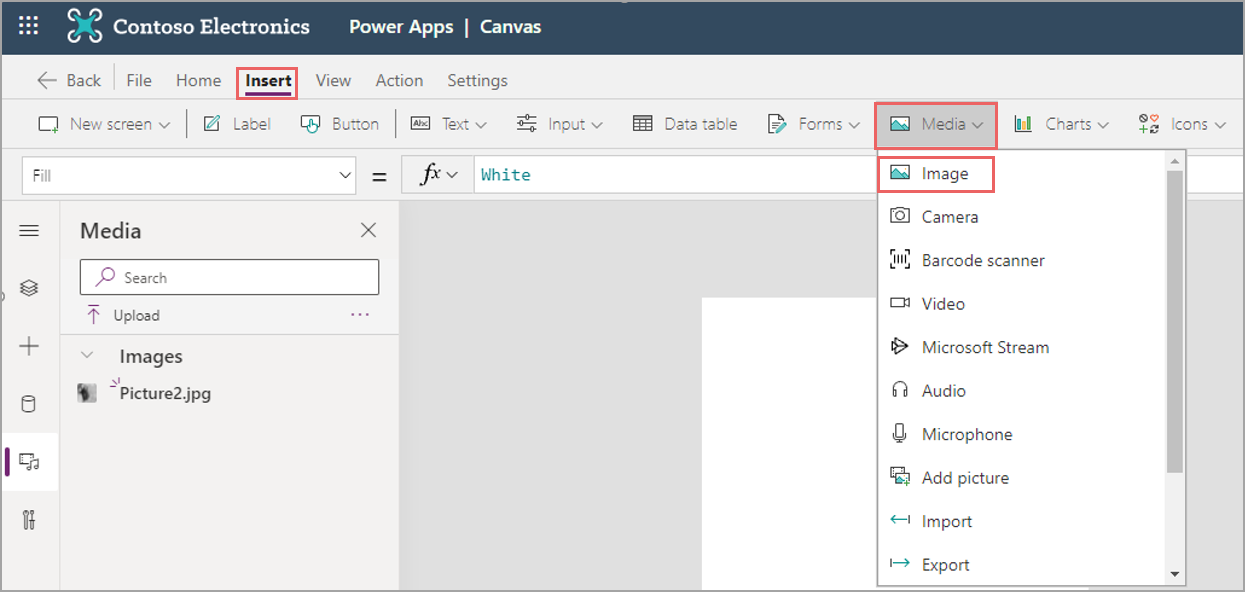The image size is (1245, 592).
Task: Open the Fill property selector
Action: click(188, 175)
